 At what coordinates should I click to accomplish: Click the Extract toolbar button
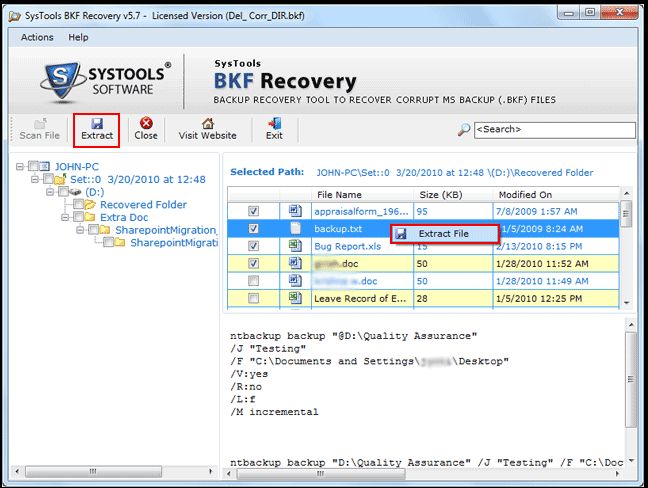pyautogui.click(x=97, y=130)
